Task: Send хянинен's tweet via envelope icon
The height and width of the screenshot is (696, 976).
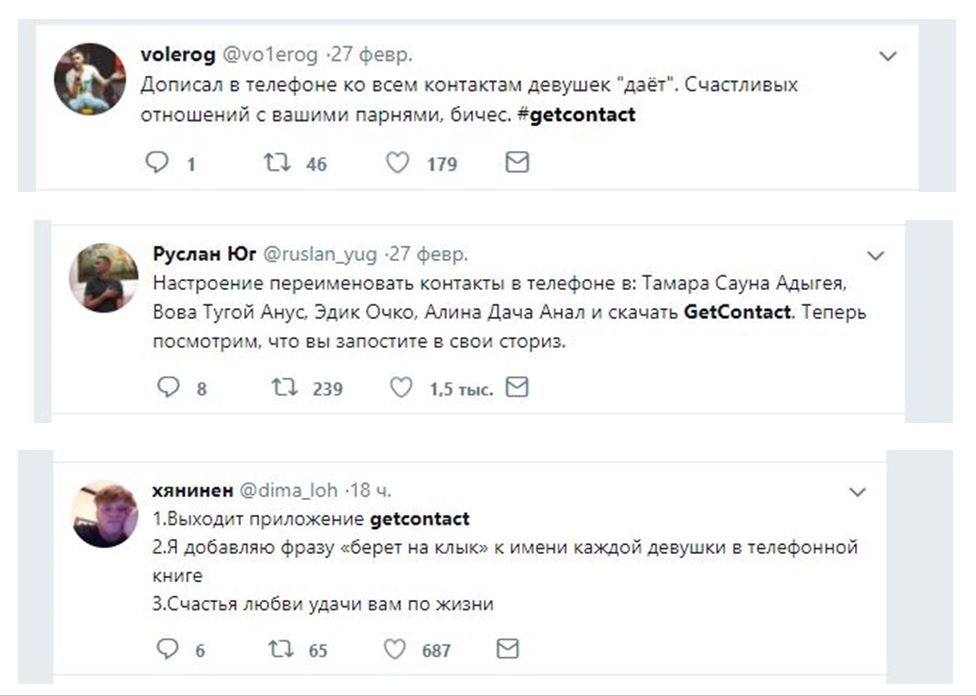Action: (508, 649)
